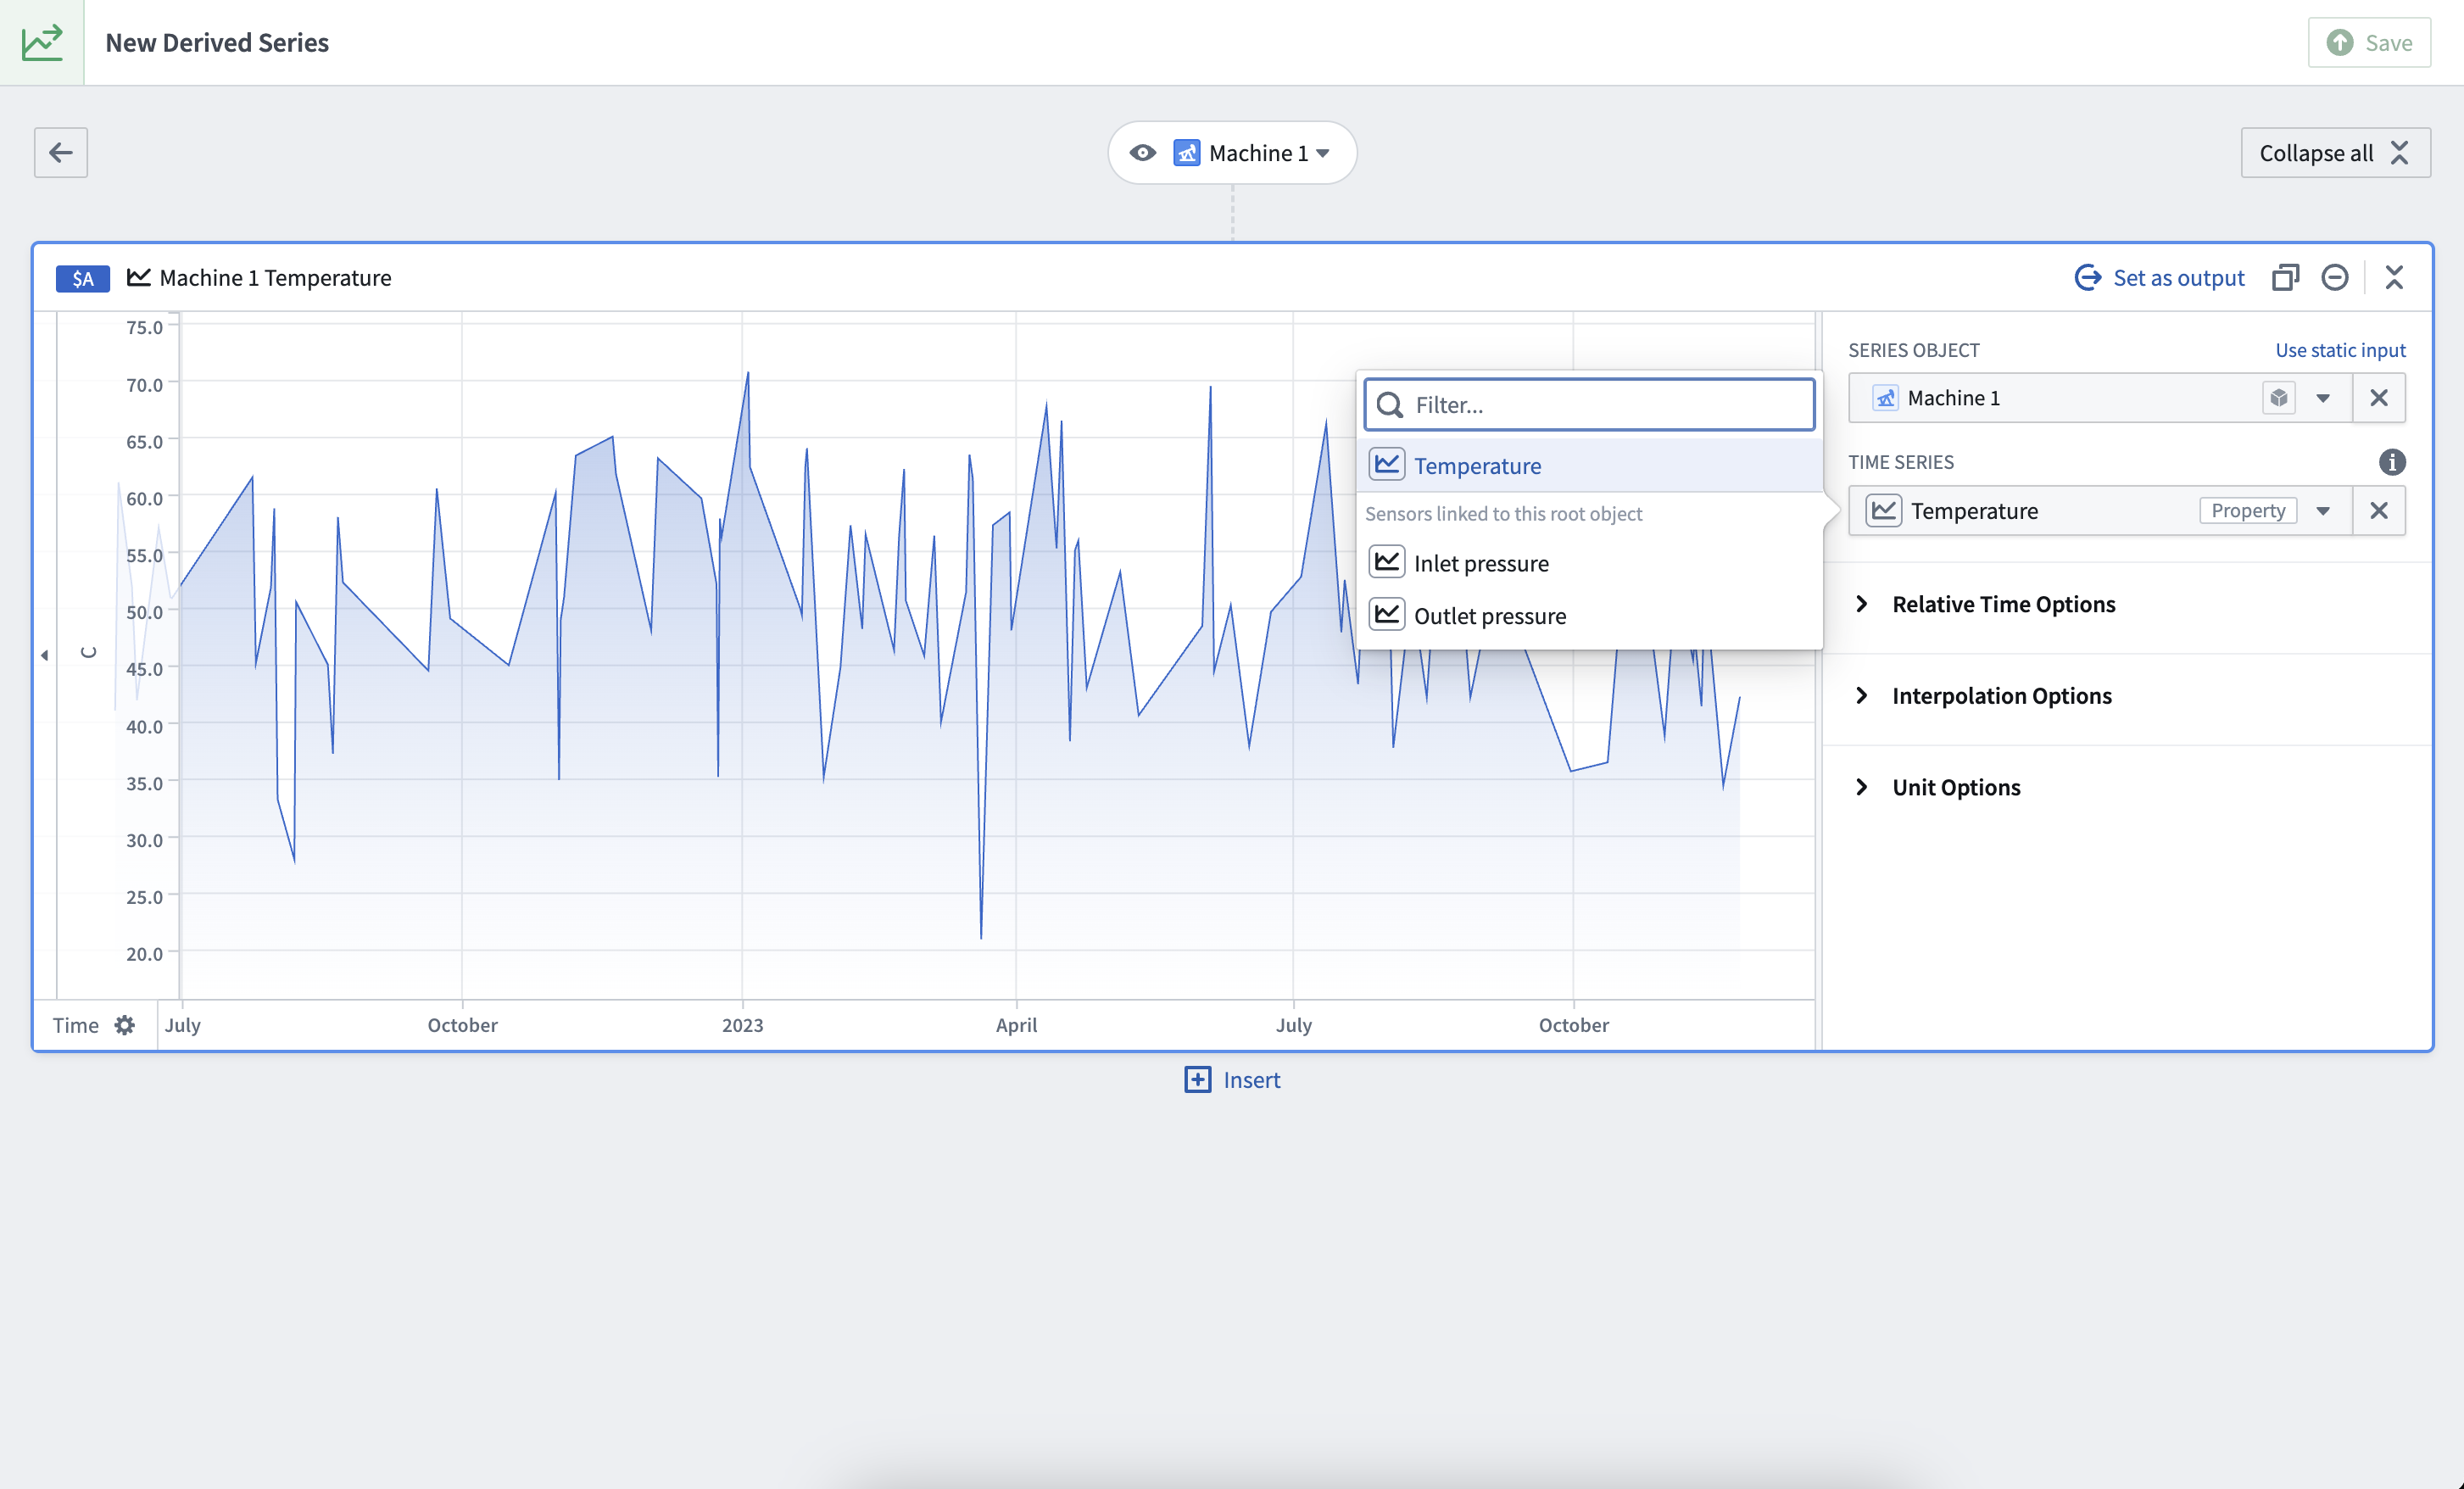Click the Time Series info icon
Image resolution: width=2464 pixels, height=1489 pixels.
(x=2392, y=462)
